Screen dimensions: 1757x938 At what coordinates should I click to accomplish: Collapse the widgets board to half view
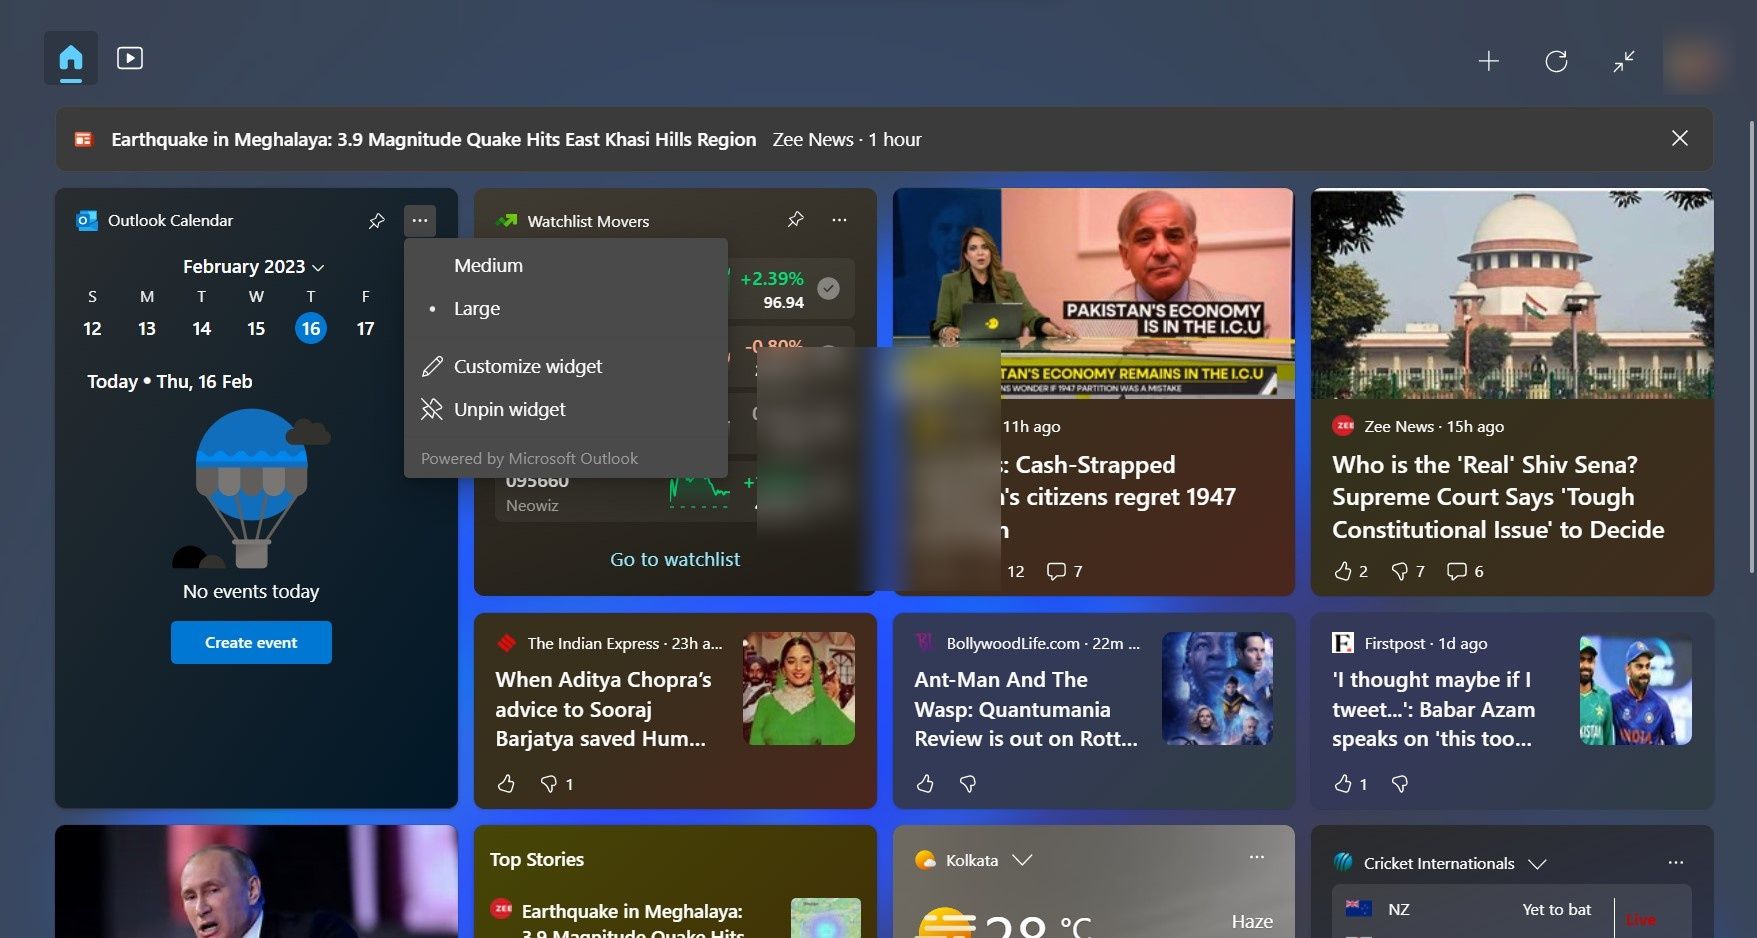(1624, 61)
